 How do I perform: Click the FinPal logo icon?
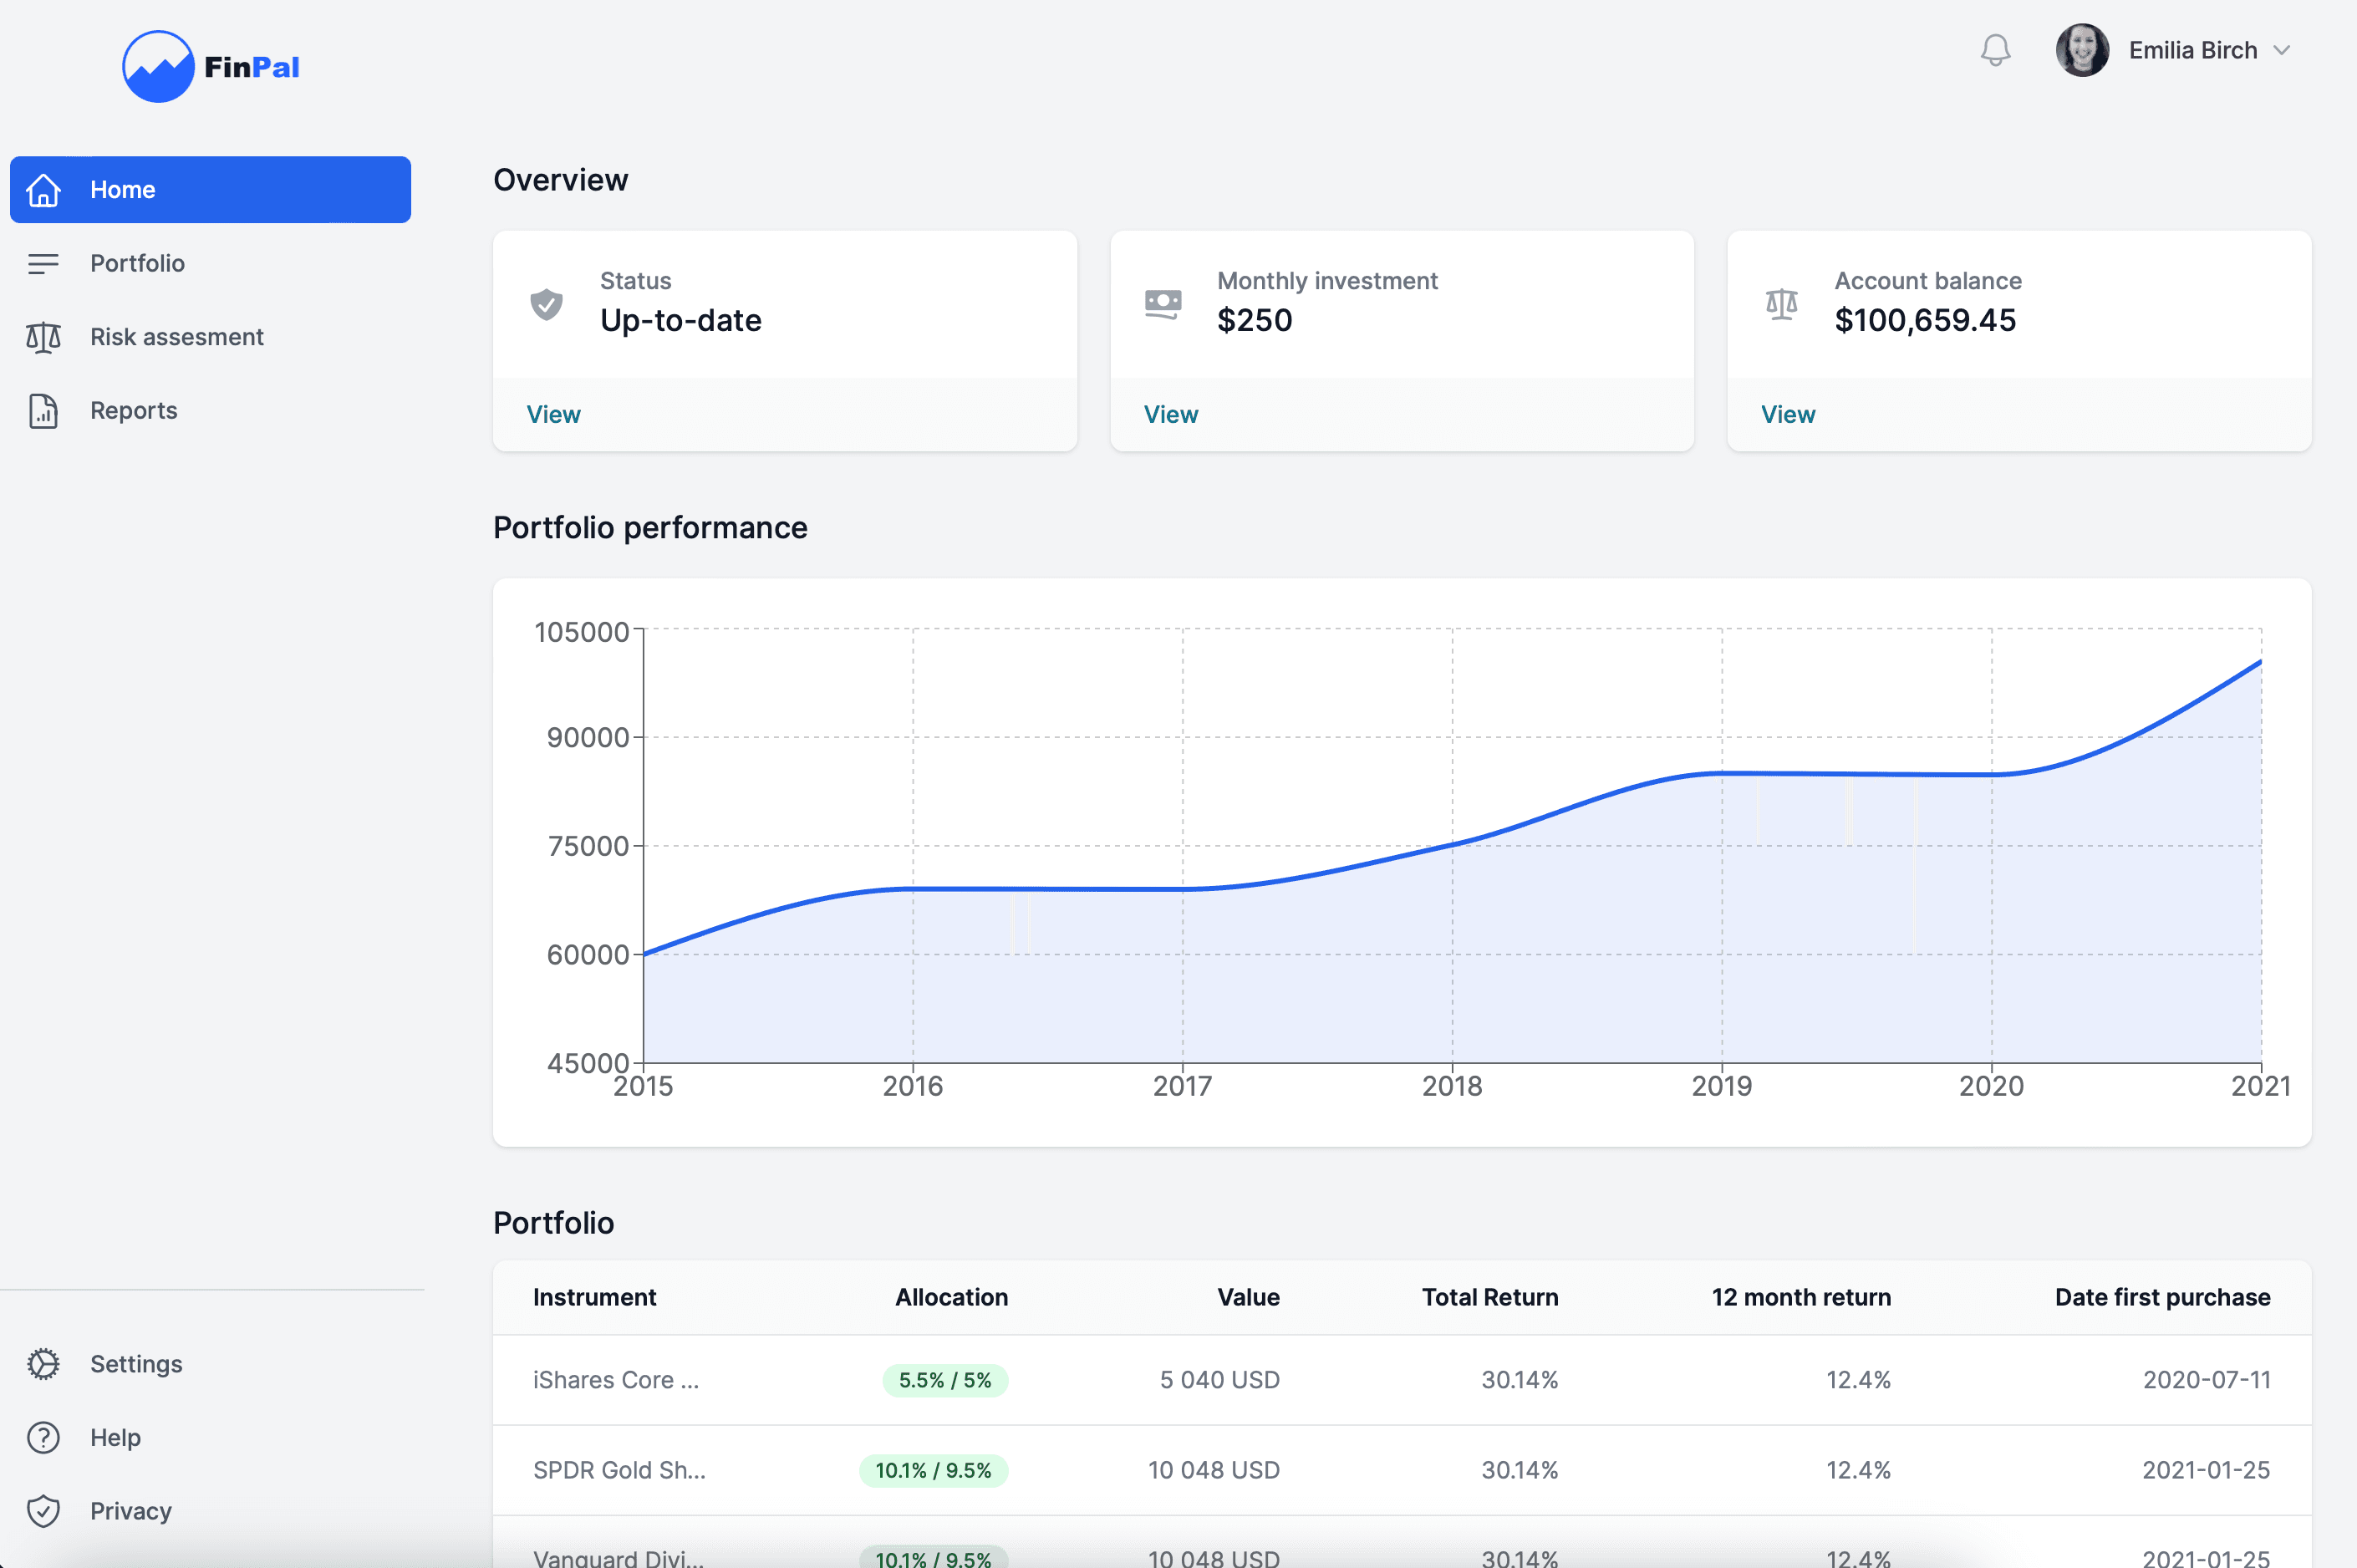(158, 67)
